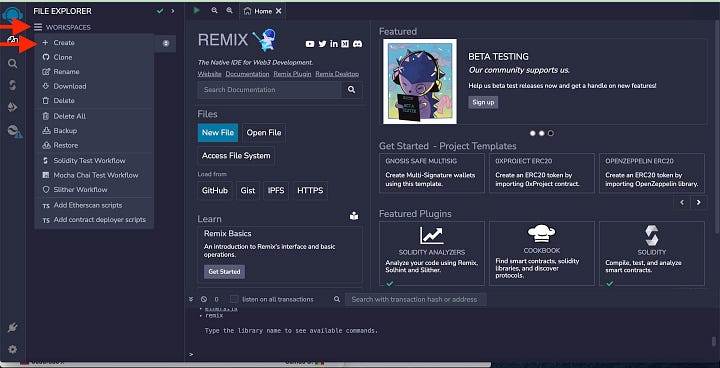Open the Settings gear in sidebar
This screenshot has width=720, height=368.
(x=12, y=350)
